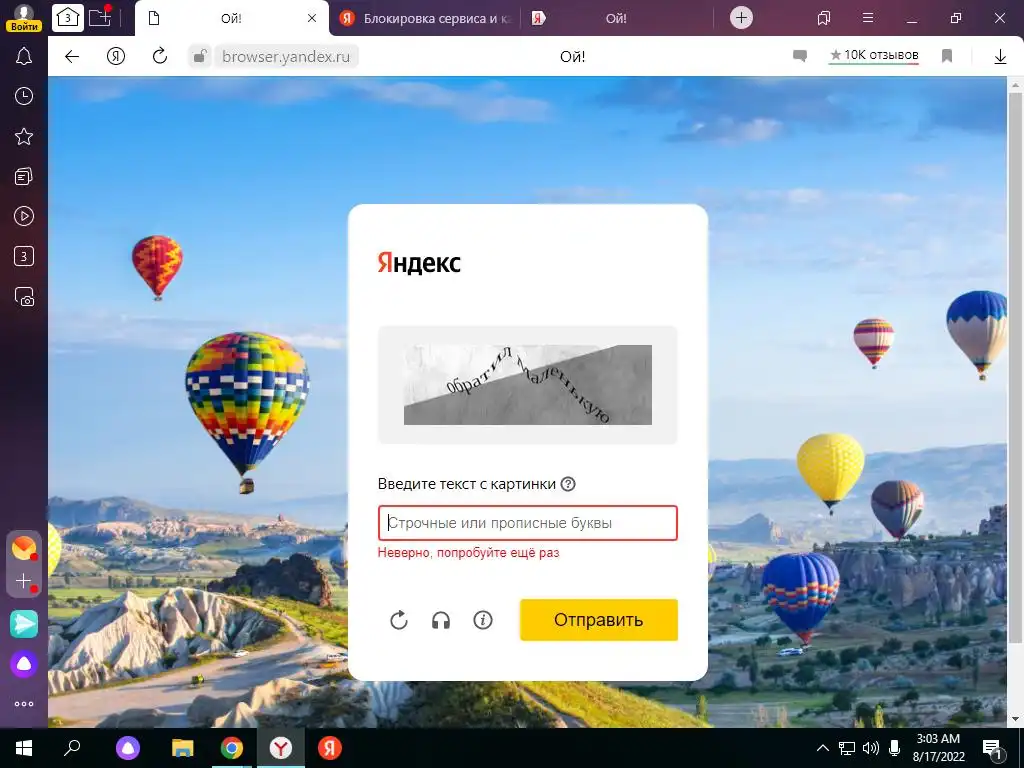Open the downloads arrow icon

tap(1000, 57)
